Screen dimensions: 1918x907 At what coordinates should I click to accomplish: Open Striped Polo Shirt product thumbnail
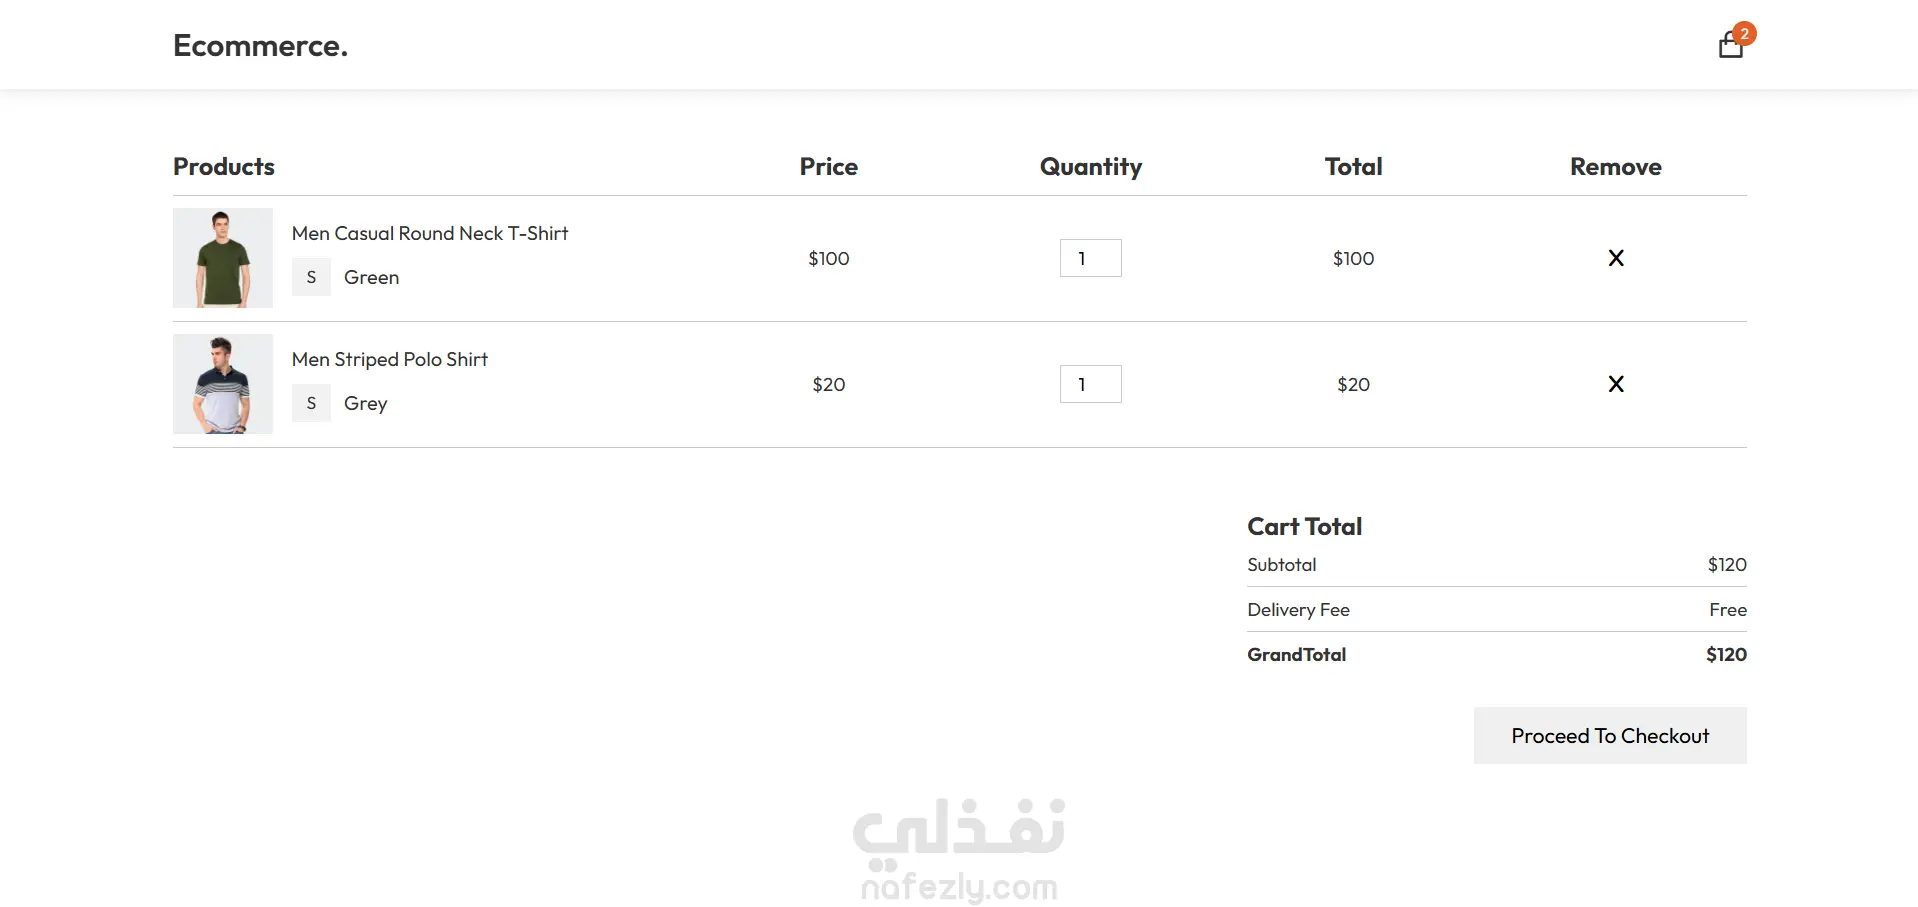click(x=223, y=384)
